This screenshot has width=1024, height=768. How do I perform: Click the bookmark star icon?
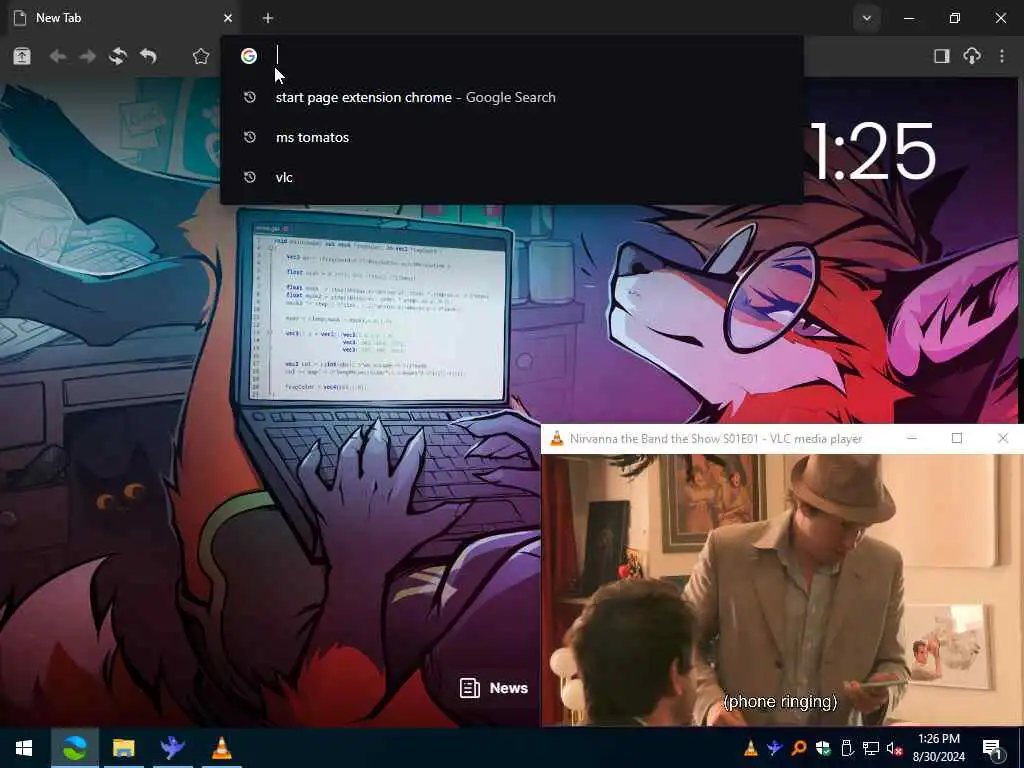tap(200, 56)
